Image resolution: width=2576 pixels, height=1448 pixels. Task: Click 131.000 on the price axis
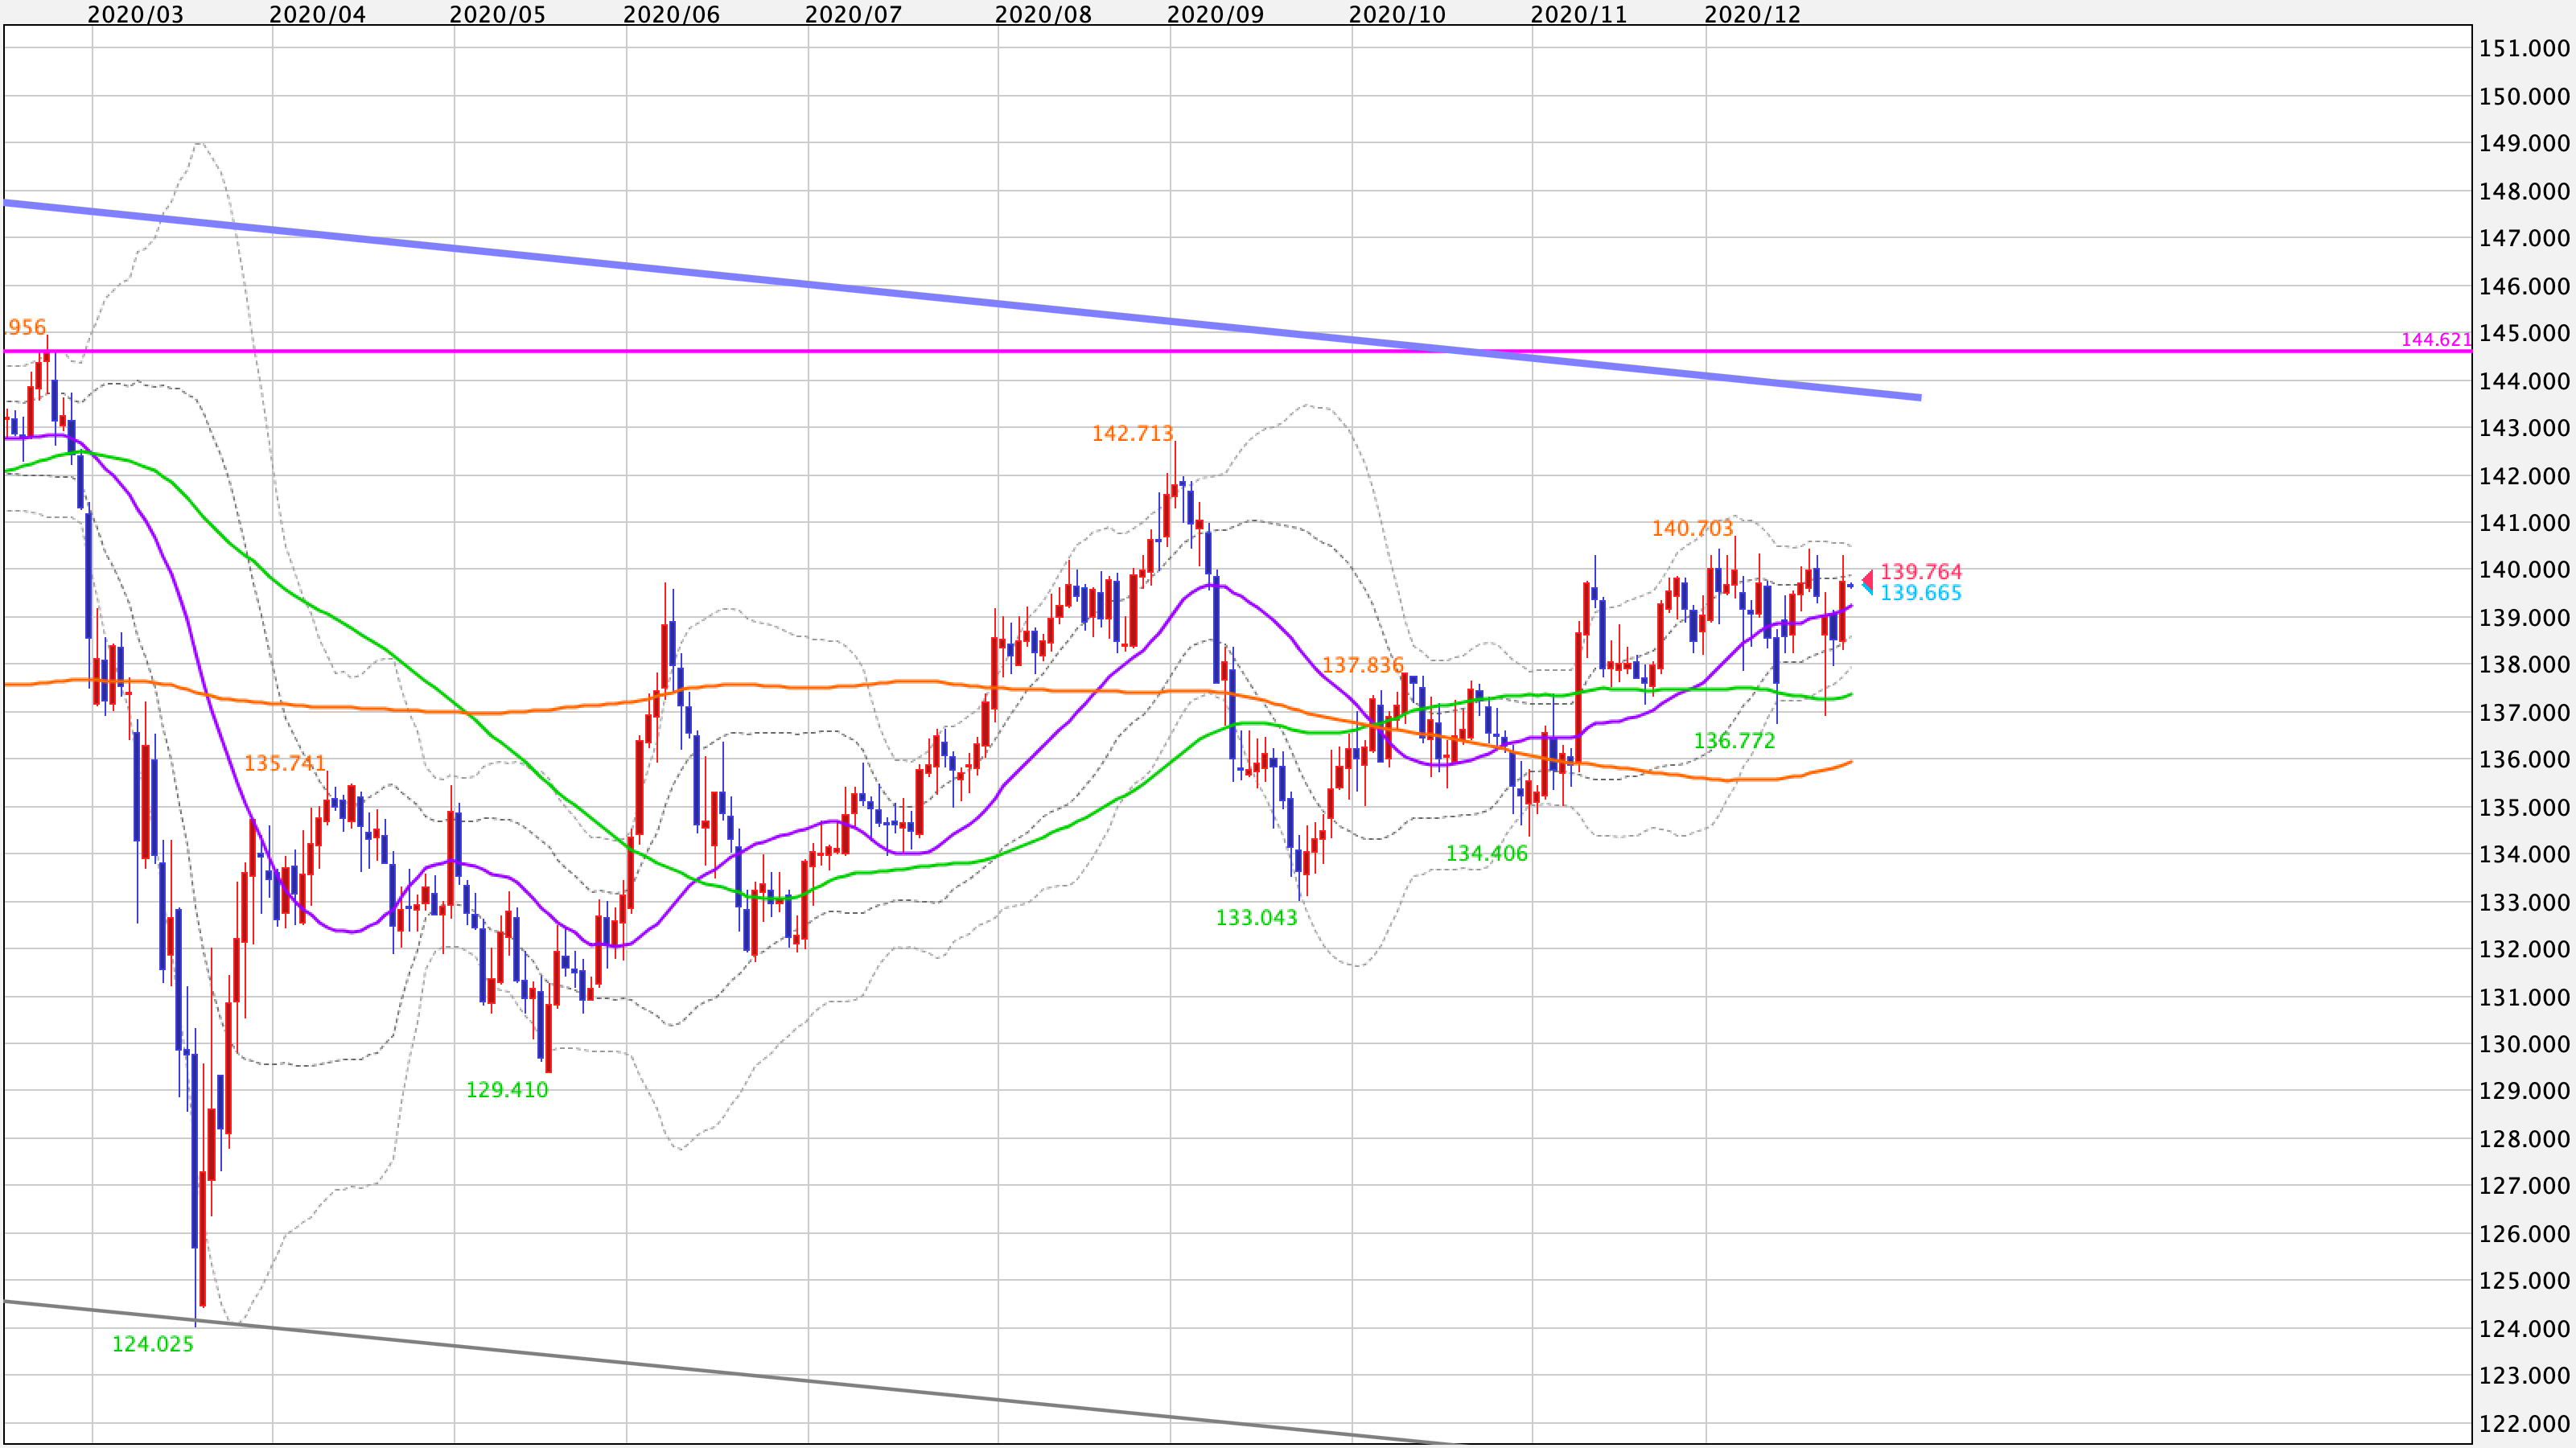click(2524, 997)
